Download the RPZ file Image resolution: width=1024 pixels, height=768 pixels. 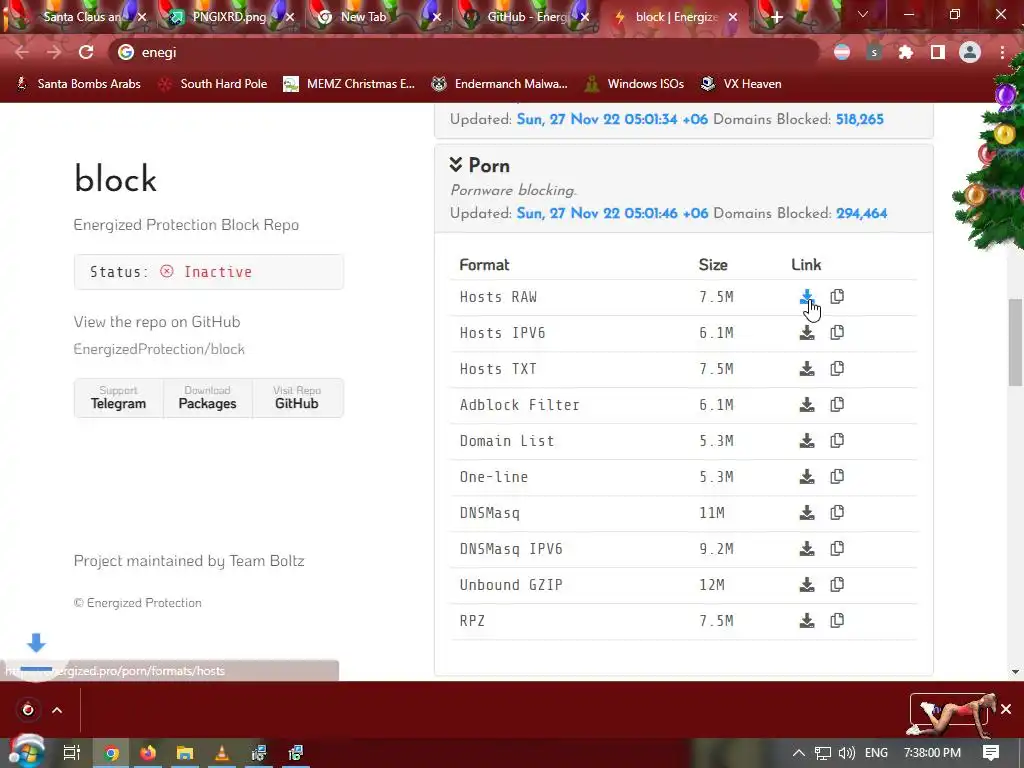(807, 620)
